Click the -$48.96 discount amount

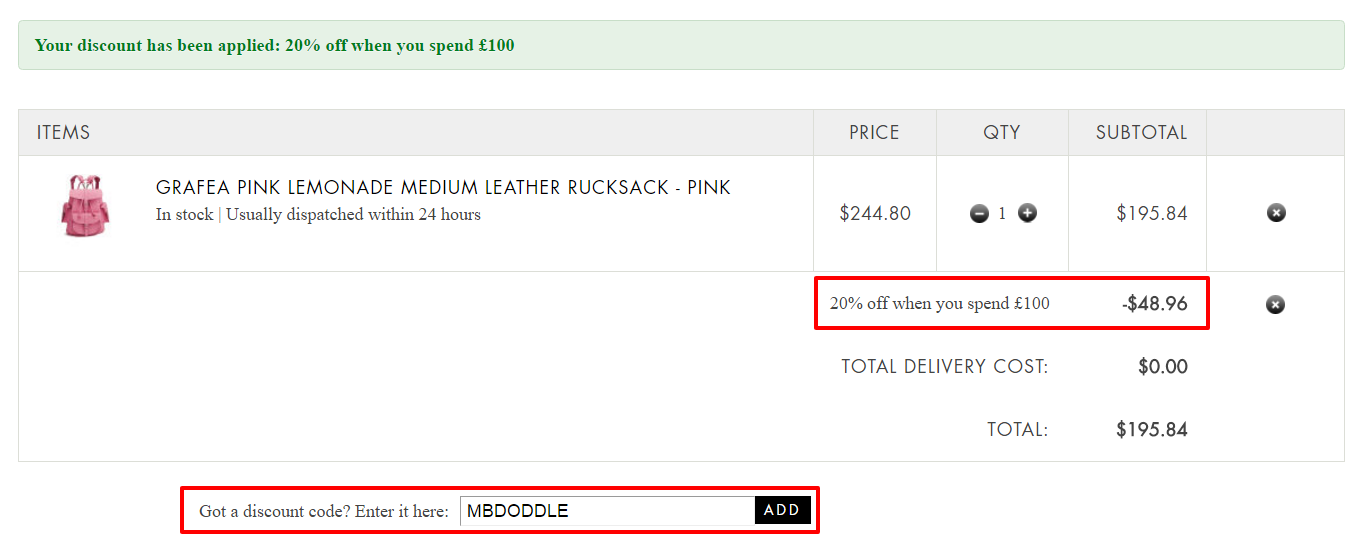[1155, 304]
